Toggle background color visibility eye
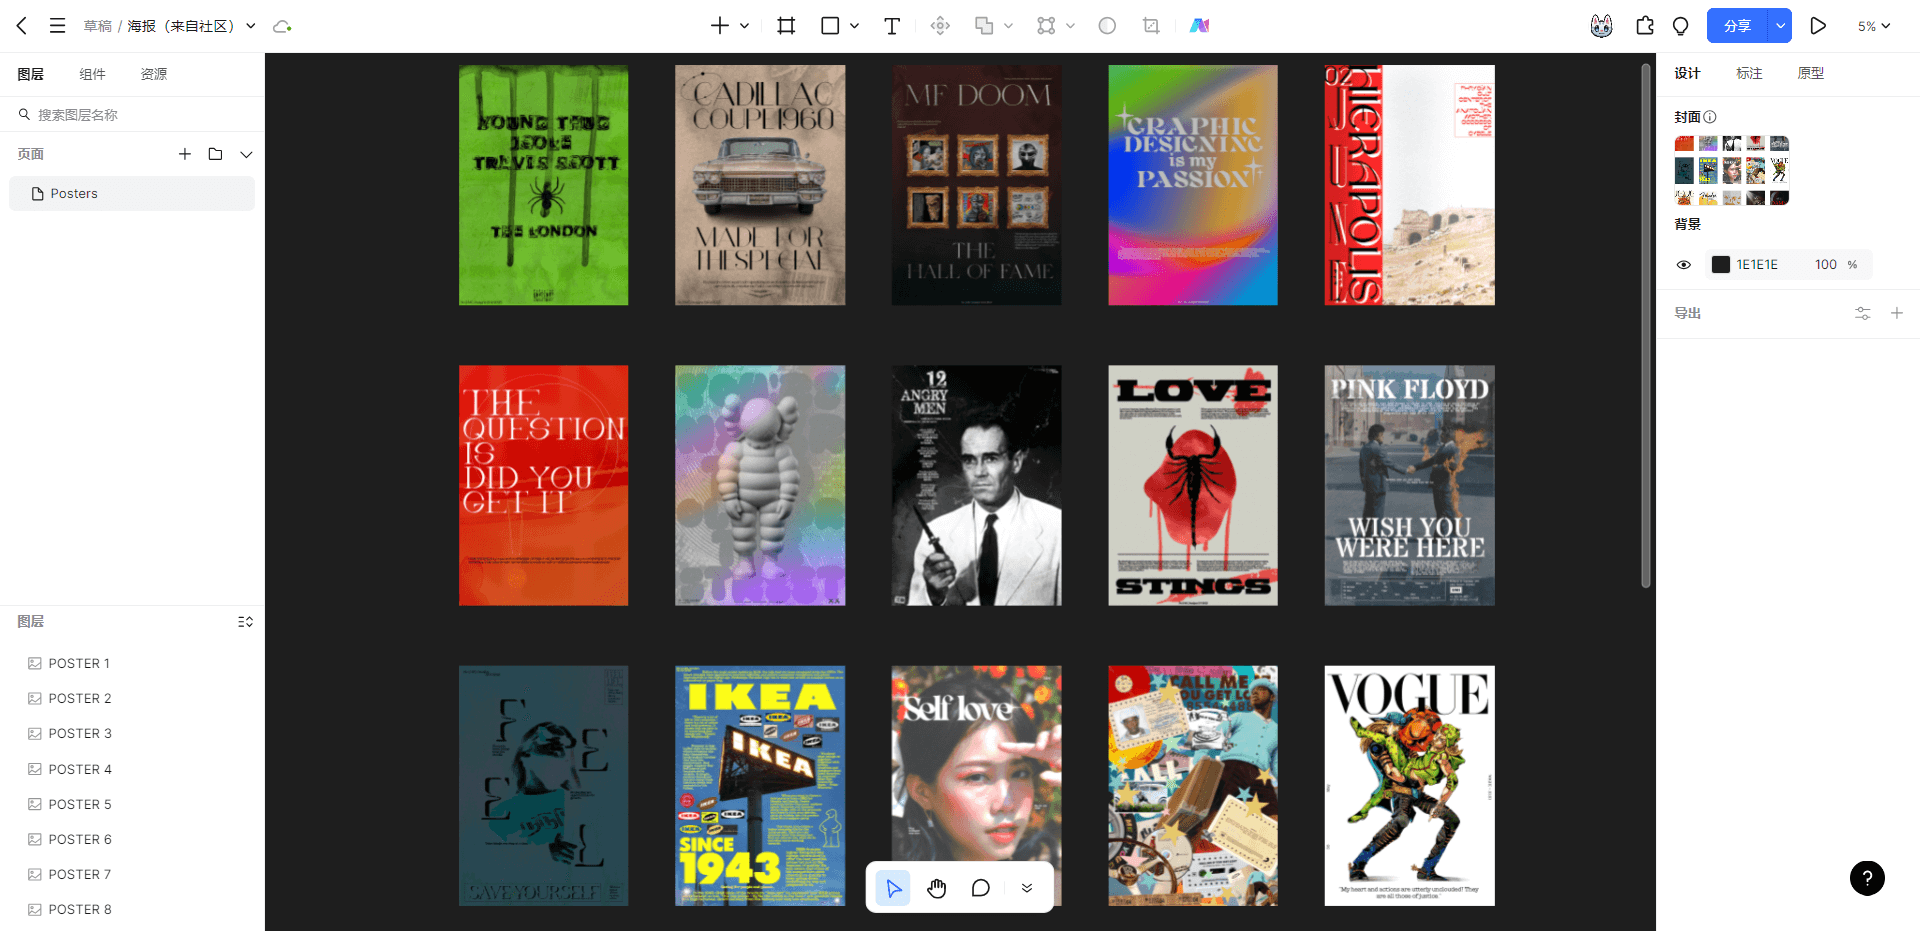1920x931 pixels. [1684, 265]
